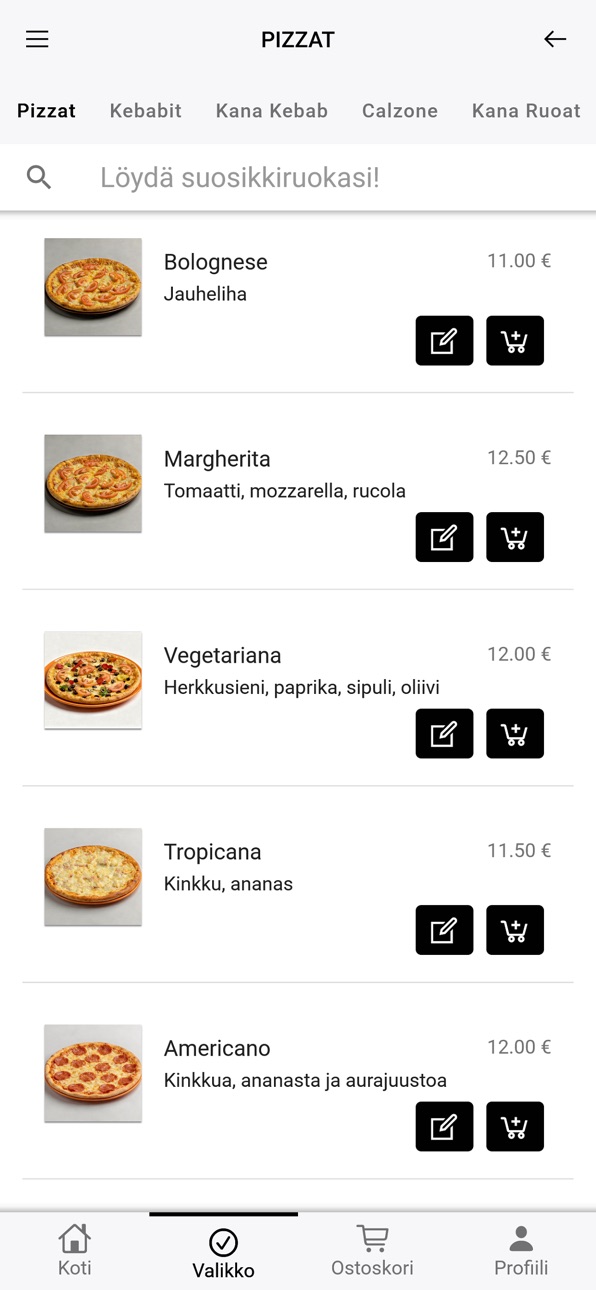Add Margherita pizza to cart
The height and width of the screenshot is (1290, 596).
pyautogui.click(x=515, y=537)
